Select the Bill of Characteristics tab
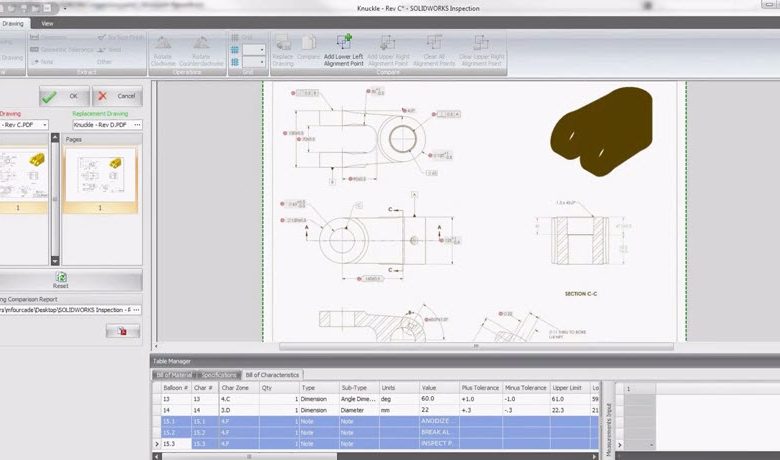The image size is (780, 460). [x=272, y=375]
